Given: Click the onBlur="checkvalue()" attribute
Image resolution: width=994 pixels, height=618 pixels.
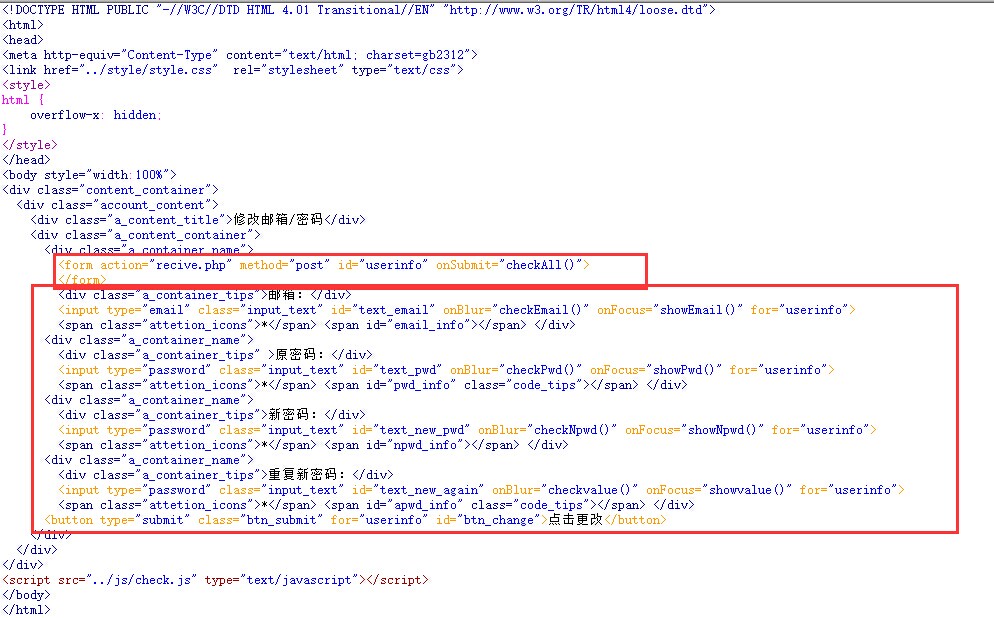Looking at the screenshot, I should (565, 490).
